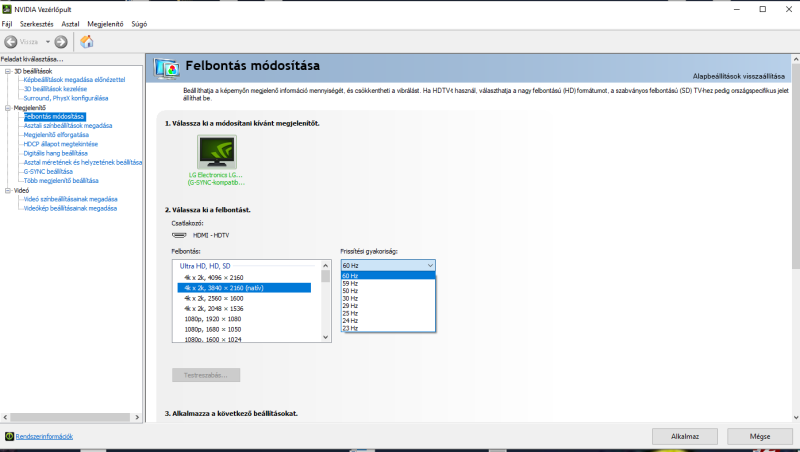Pick 25 Hz from the refresh list
This screenshot has width=800, height=452.
388,313
